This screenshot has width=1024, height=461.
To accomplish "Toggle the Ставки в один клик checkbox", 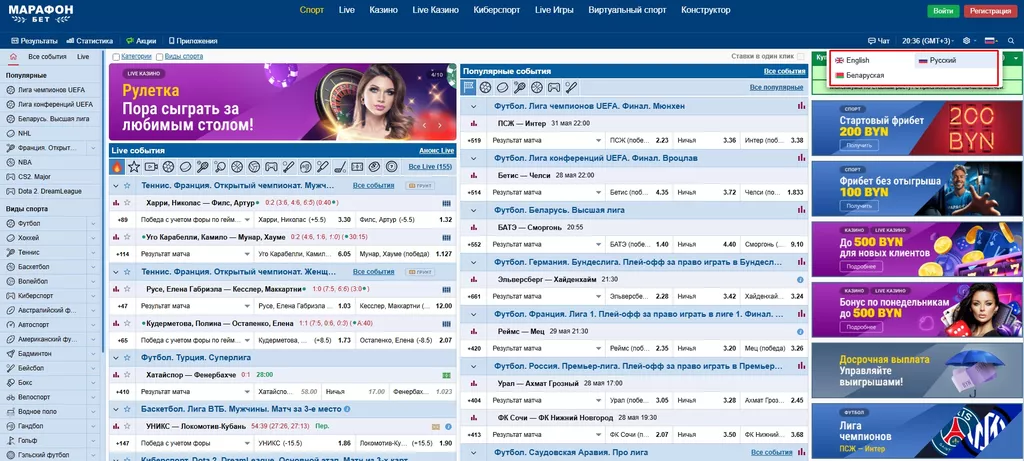I will pyautogui.click(x=801, y=57).
